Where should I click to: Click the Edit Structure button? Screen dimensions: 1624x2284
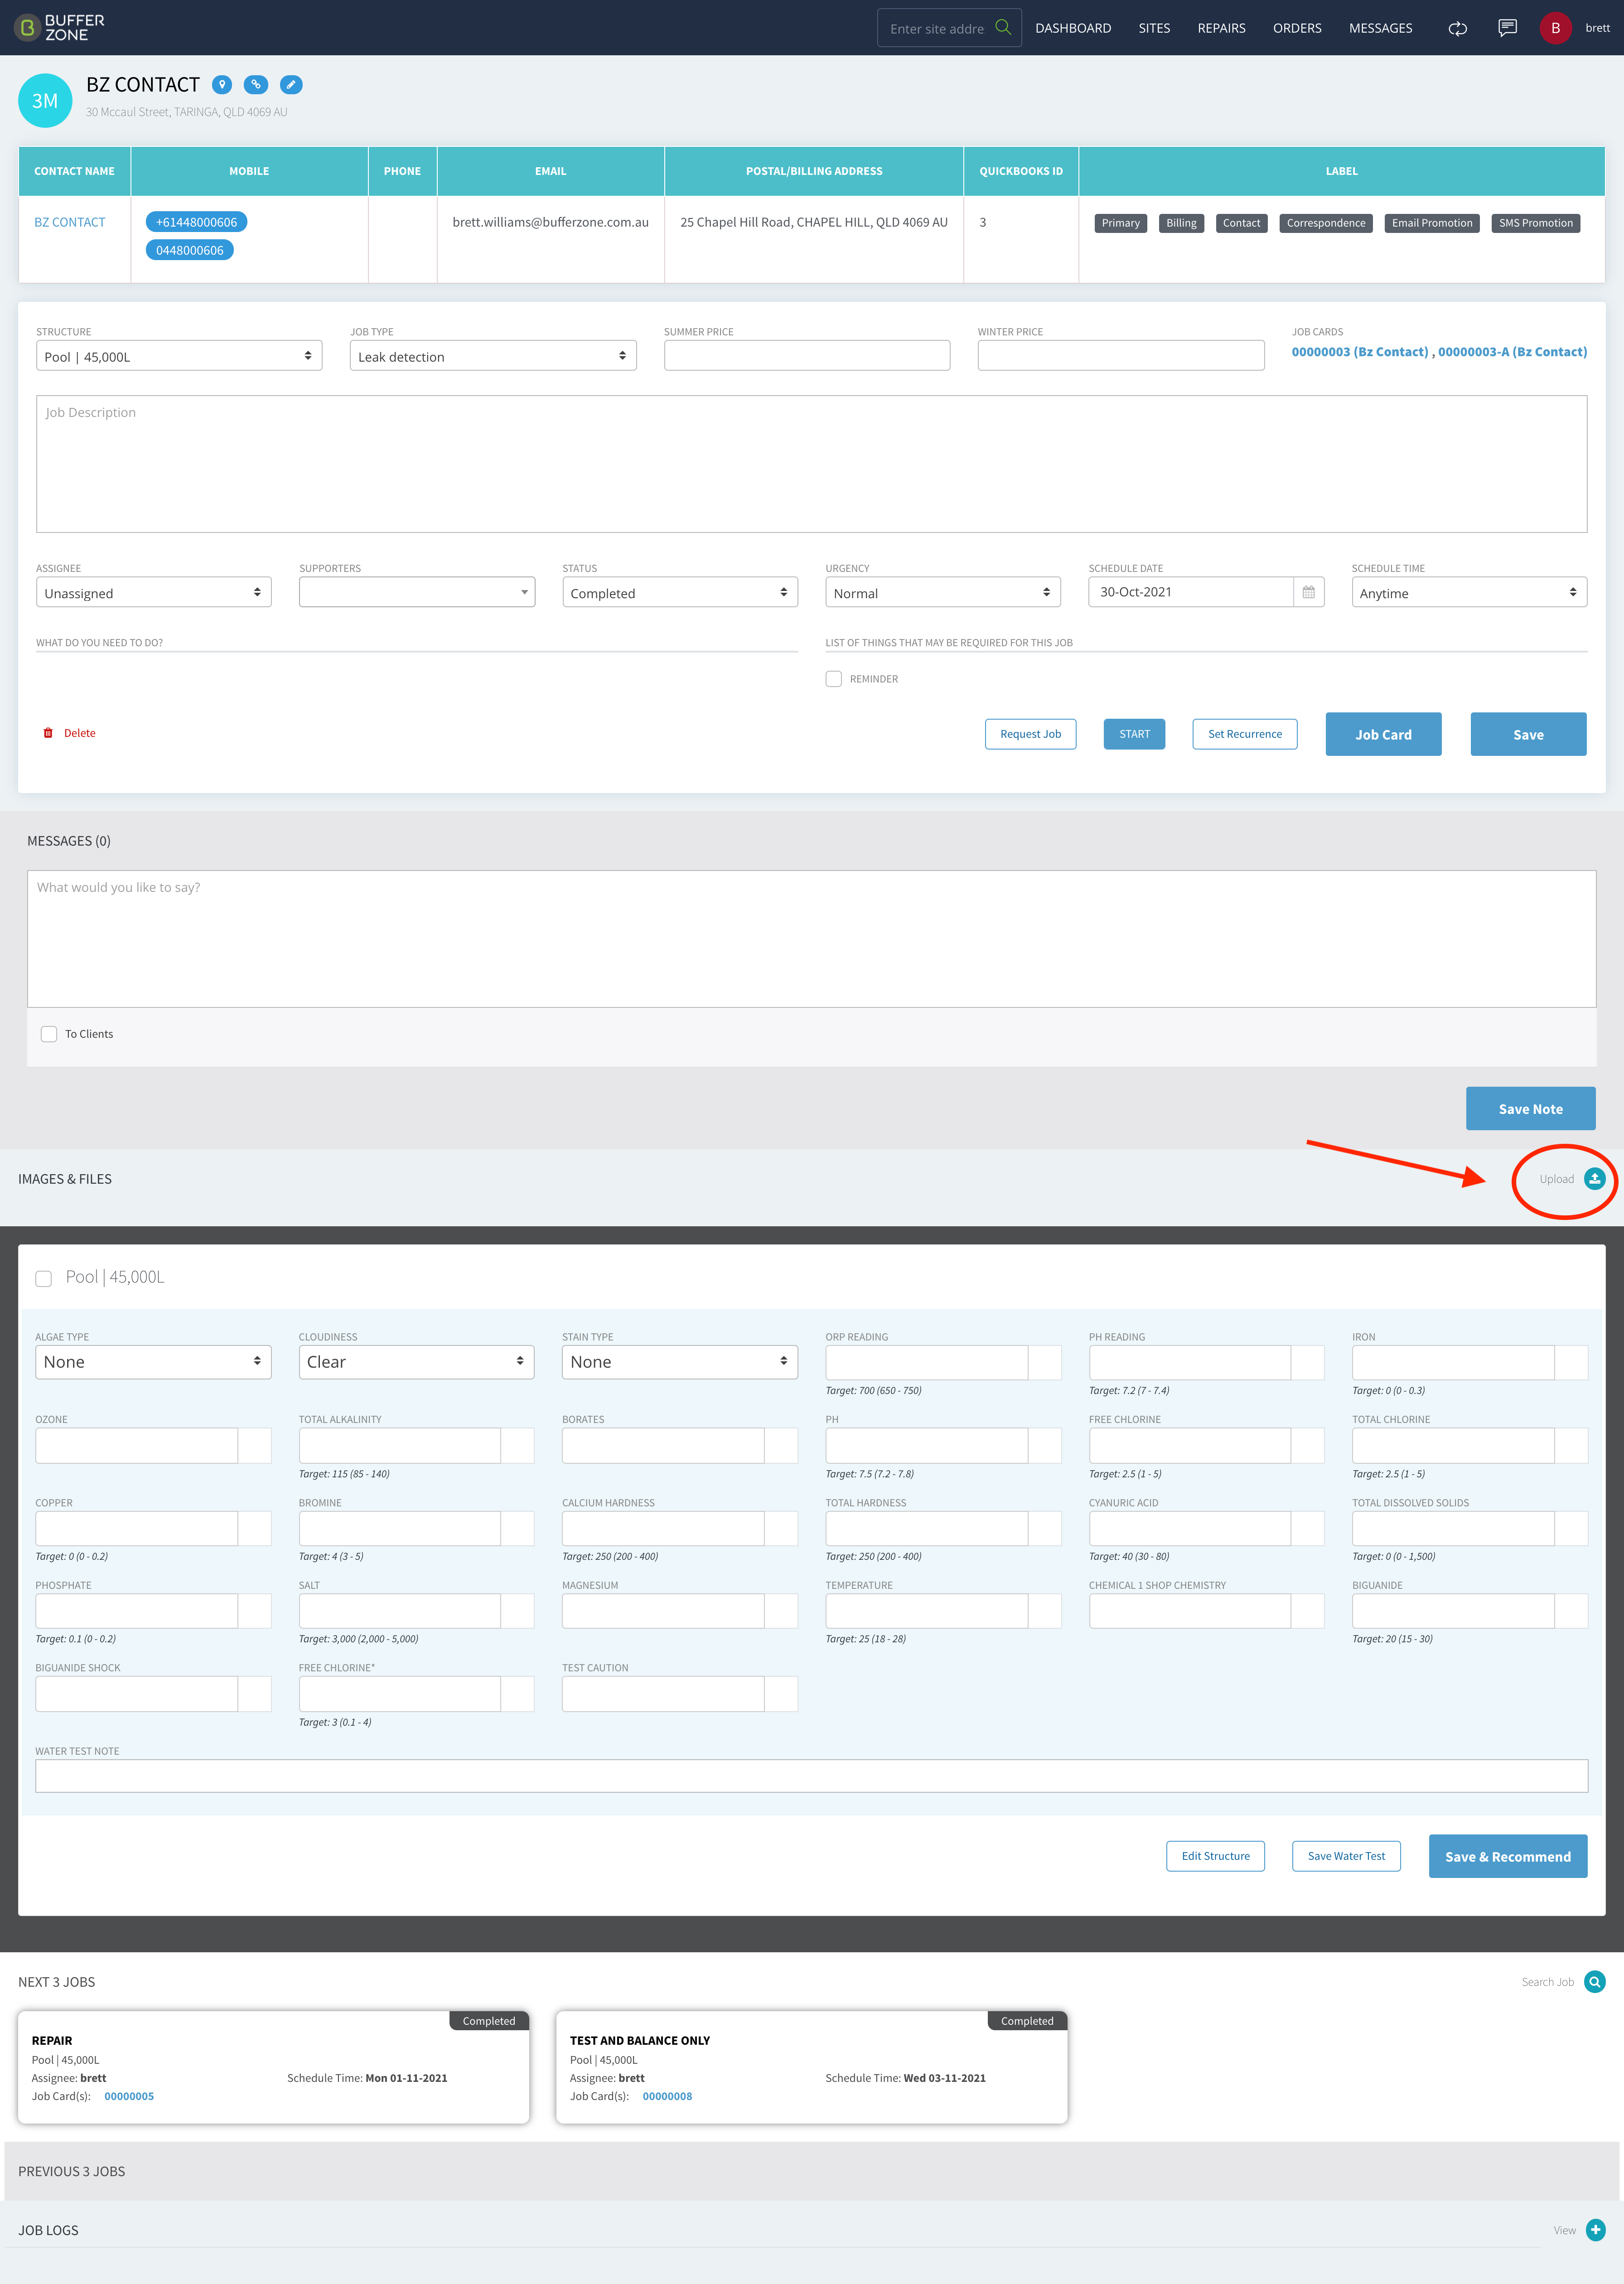[x=1215, y=1856]
